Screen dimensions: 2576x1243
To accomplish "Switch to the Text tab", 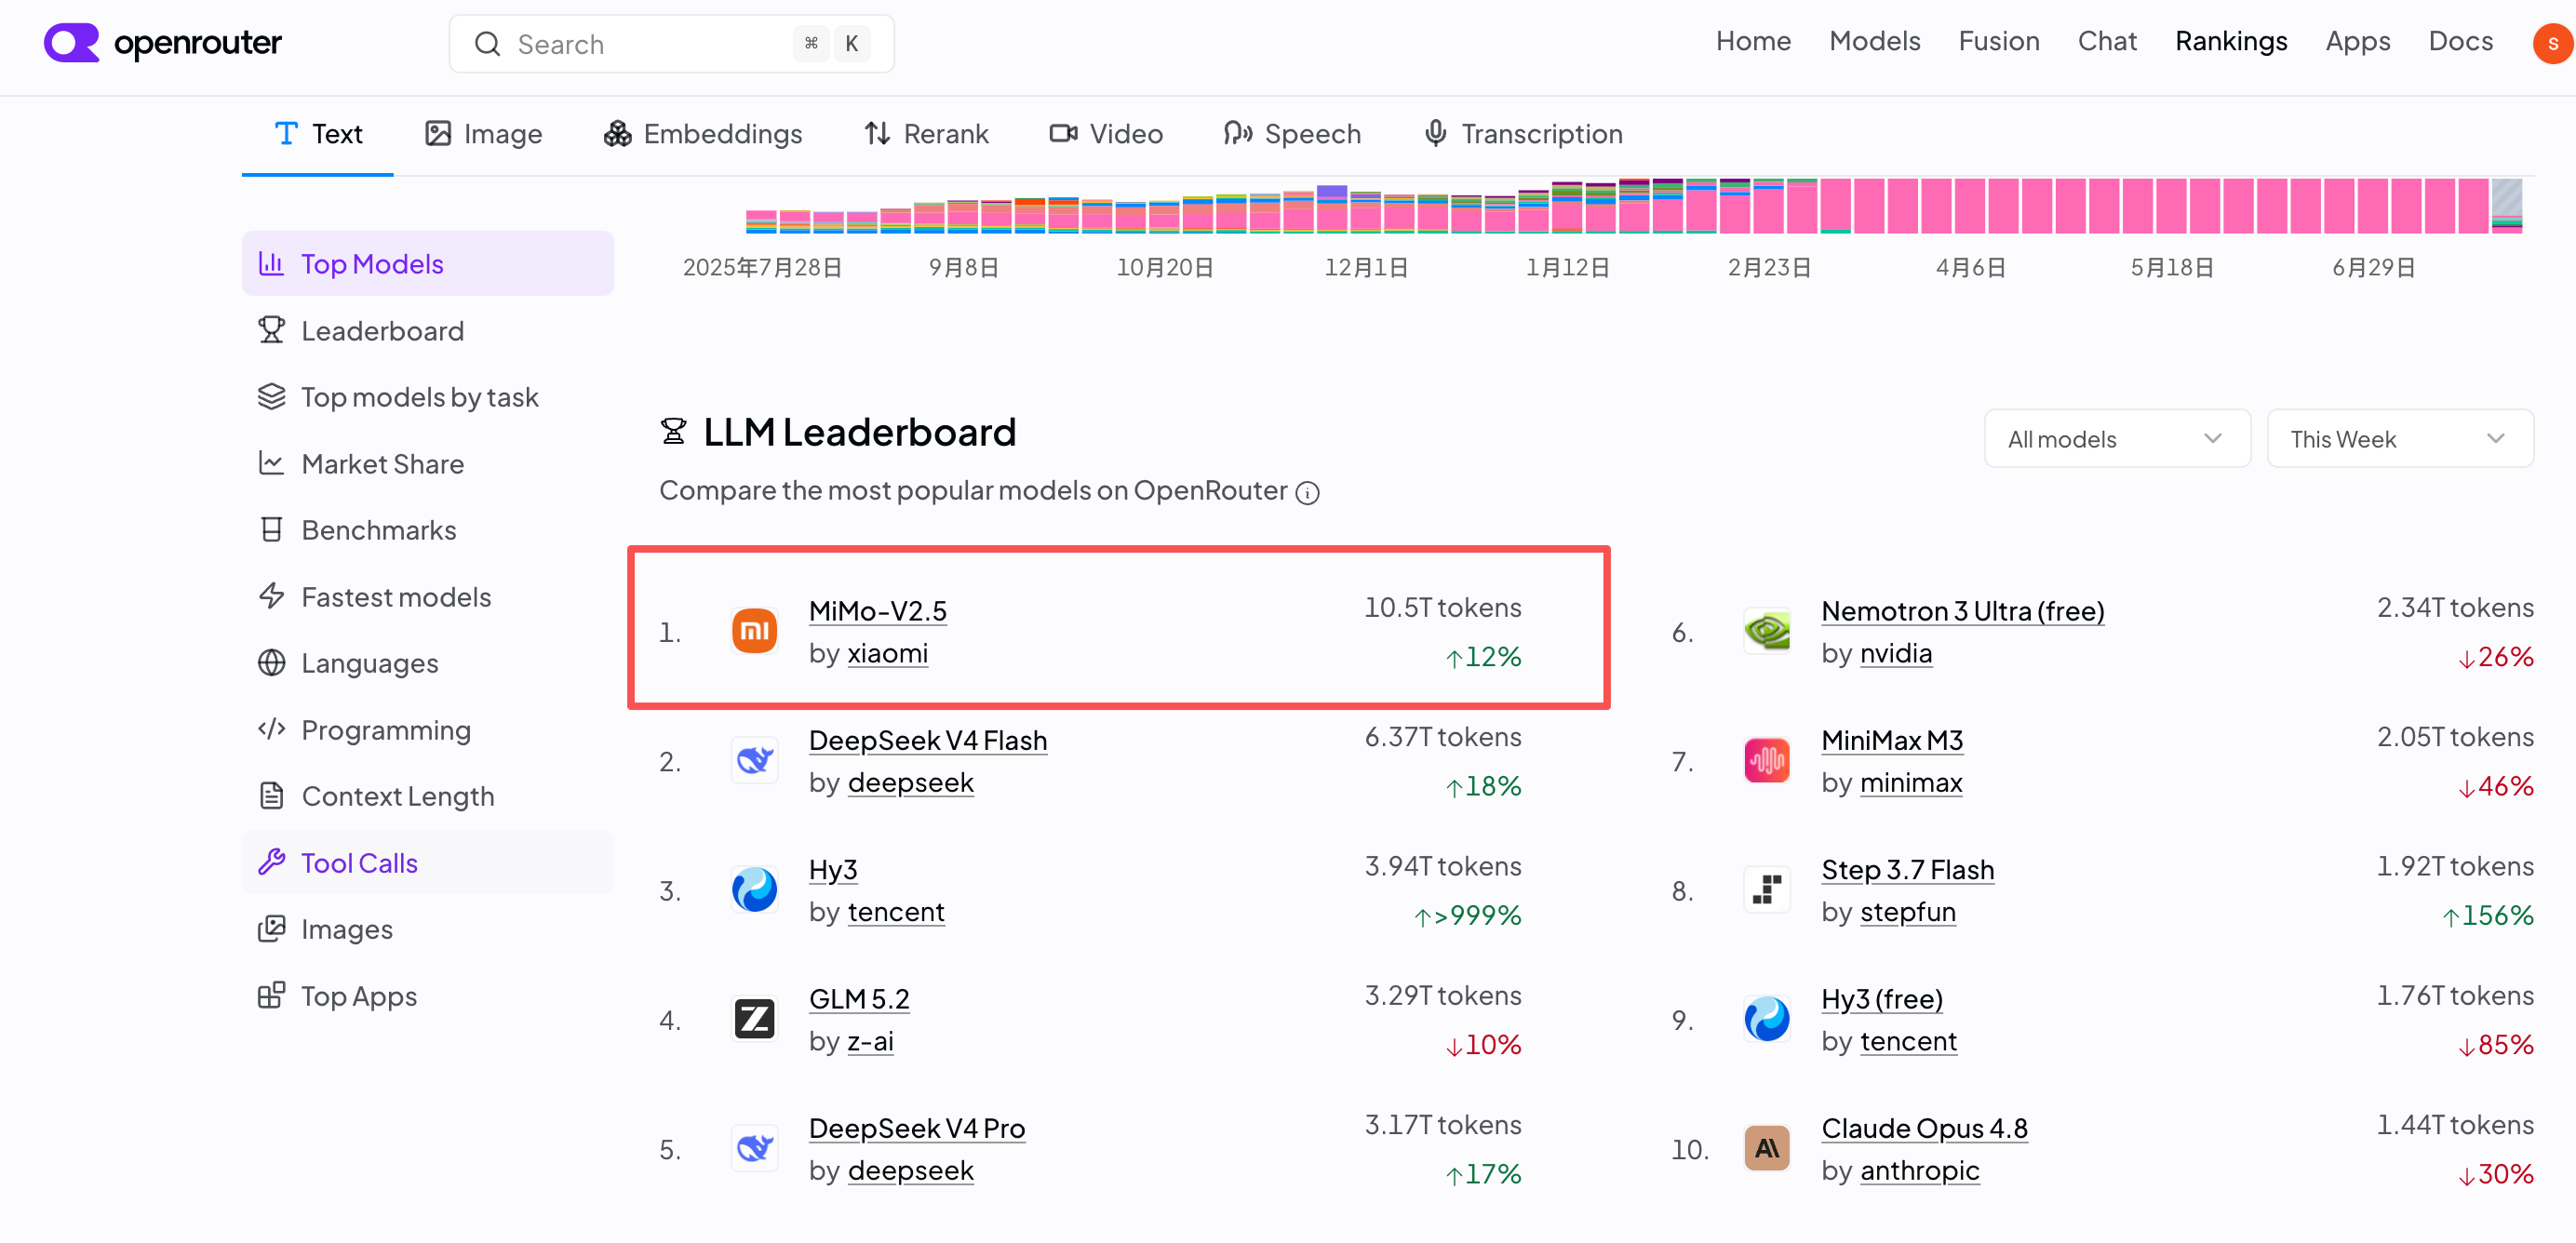I will 318,134.
